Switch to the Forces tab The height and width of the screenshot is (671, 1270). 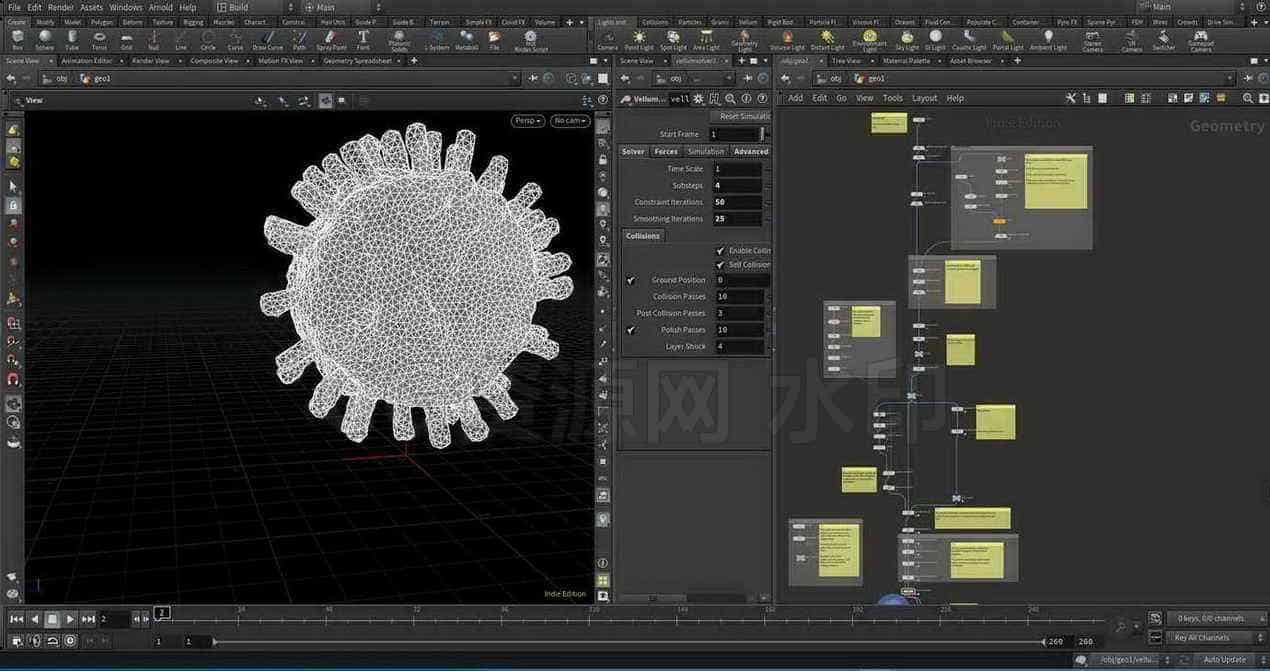coord(666,151)
